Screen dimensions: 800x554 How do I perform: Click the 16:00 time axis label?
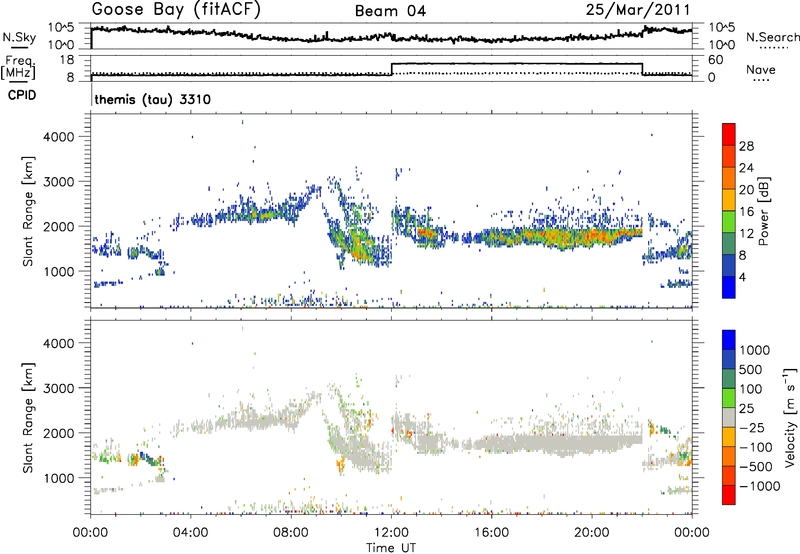491,533
